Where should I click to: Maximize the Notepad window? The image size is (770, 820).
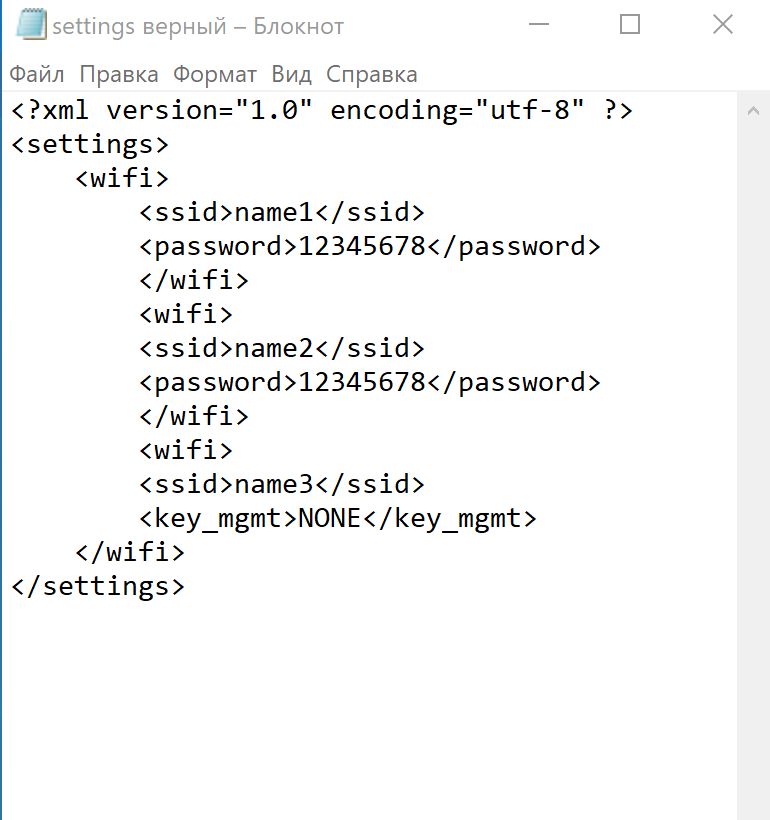630,24
